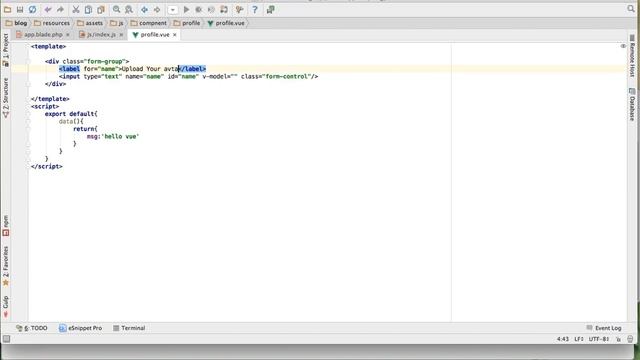Click the 4:43 caret position indicator
Screen dimensions: 640x360
[x=563, y=339]
